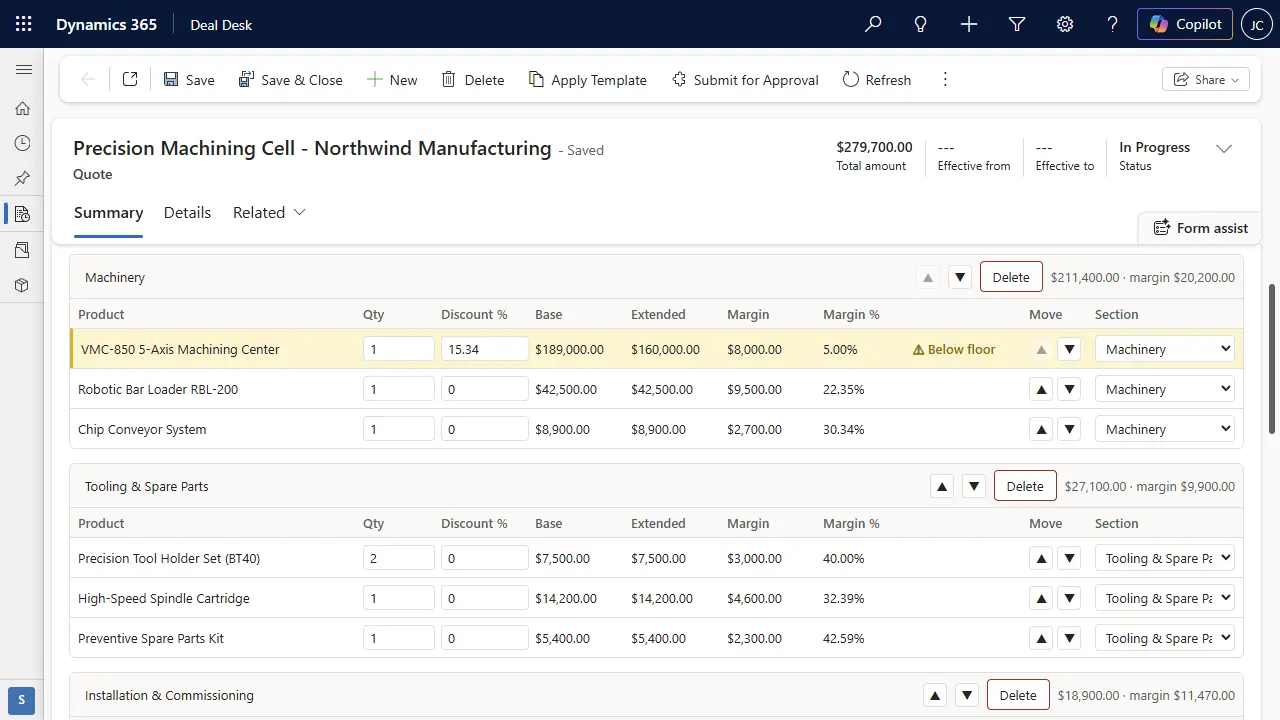Move Installation & Commissioning section up
Image resolution: width=1280 pixels, height=720 pixels.
tap(935, 695)
